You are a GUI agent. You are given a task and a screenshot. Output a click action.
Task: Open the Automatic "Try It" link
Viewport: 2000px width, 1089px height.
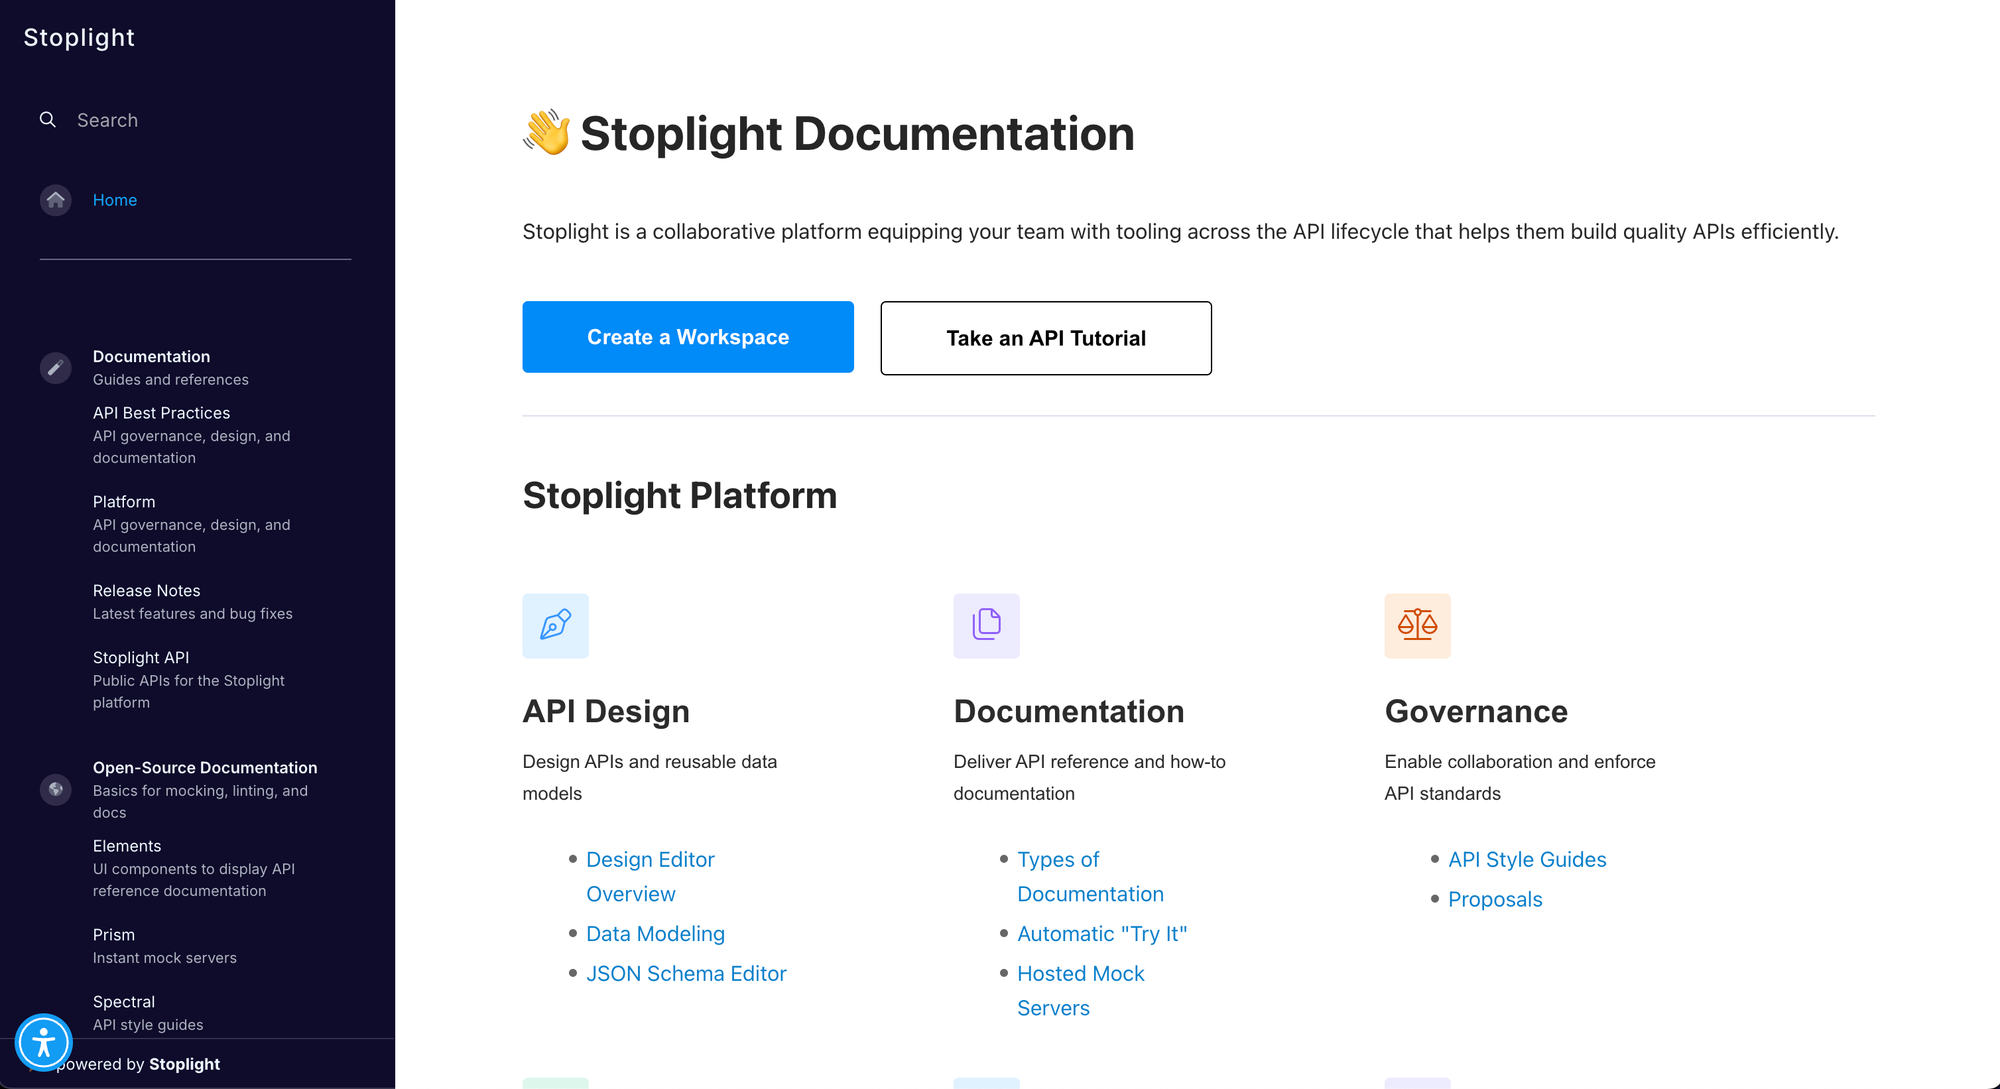click(x=1102, y=933)
